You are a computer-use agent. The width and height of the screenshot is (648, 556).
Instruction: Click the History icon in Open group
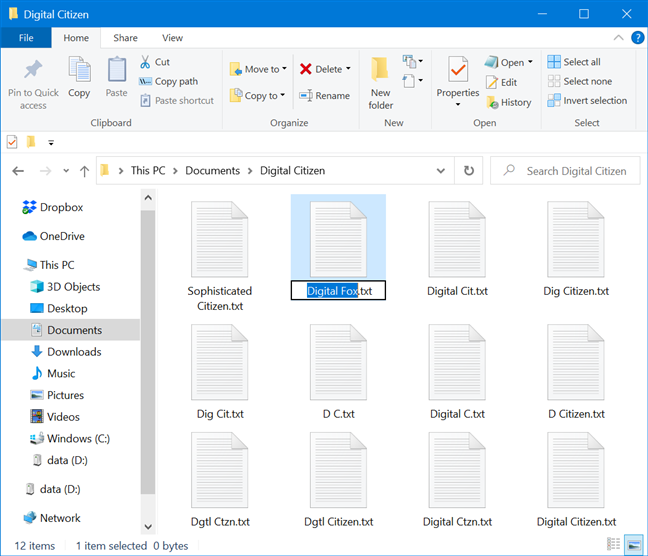click(495, 102)
